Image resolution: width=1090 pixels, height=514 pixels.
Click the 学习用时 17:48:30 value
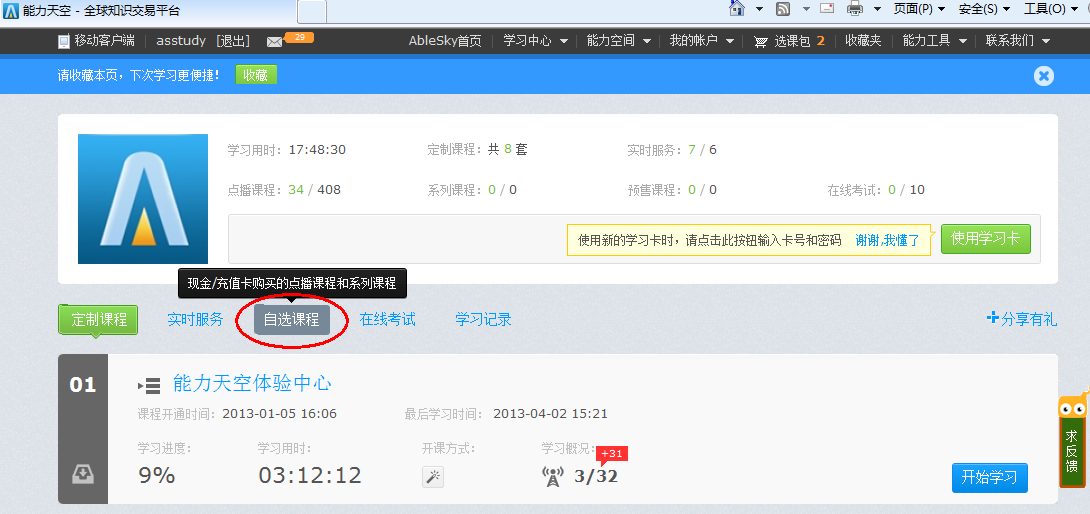tap(317, 150)
